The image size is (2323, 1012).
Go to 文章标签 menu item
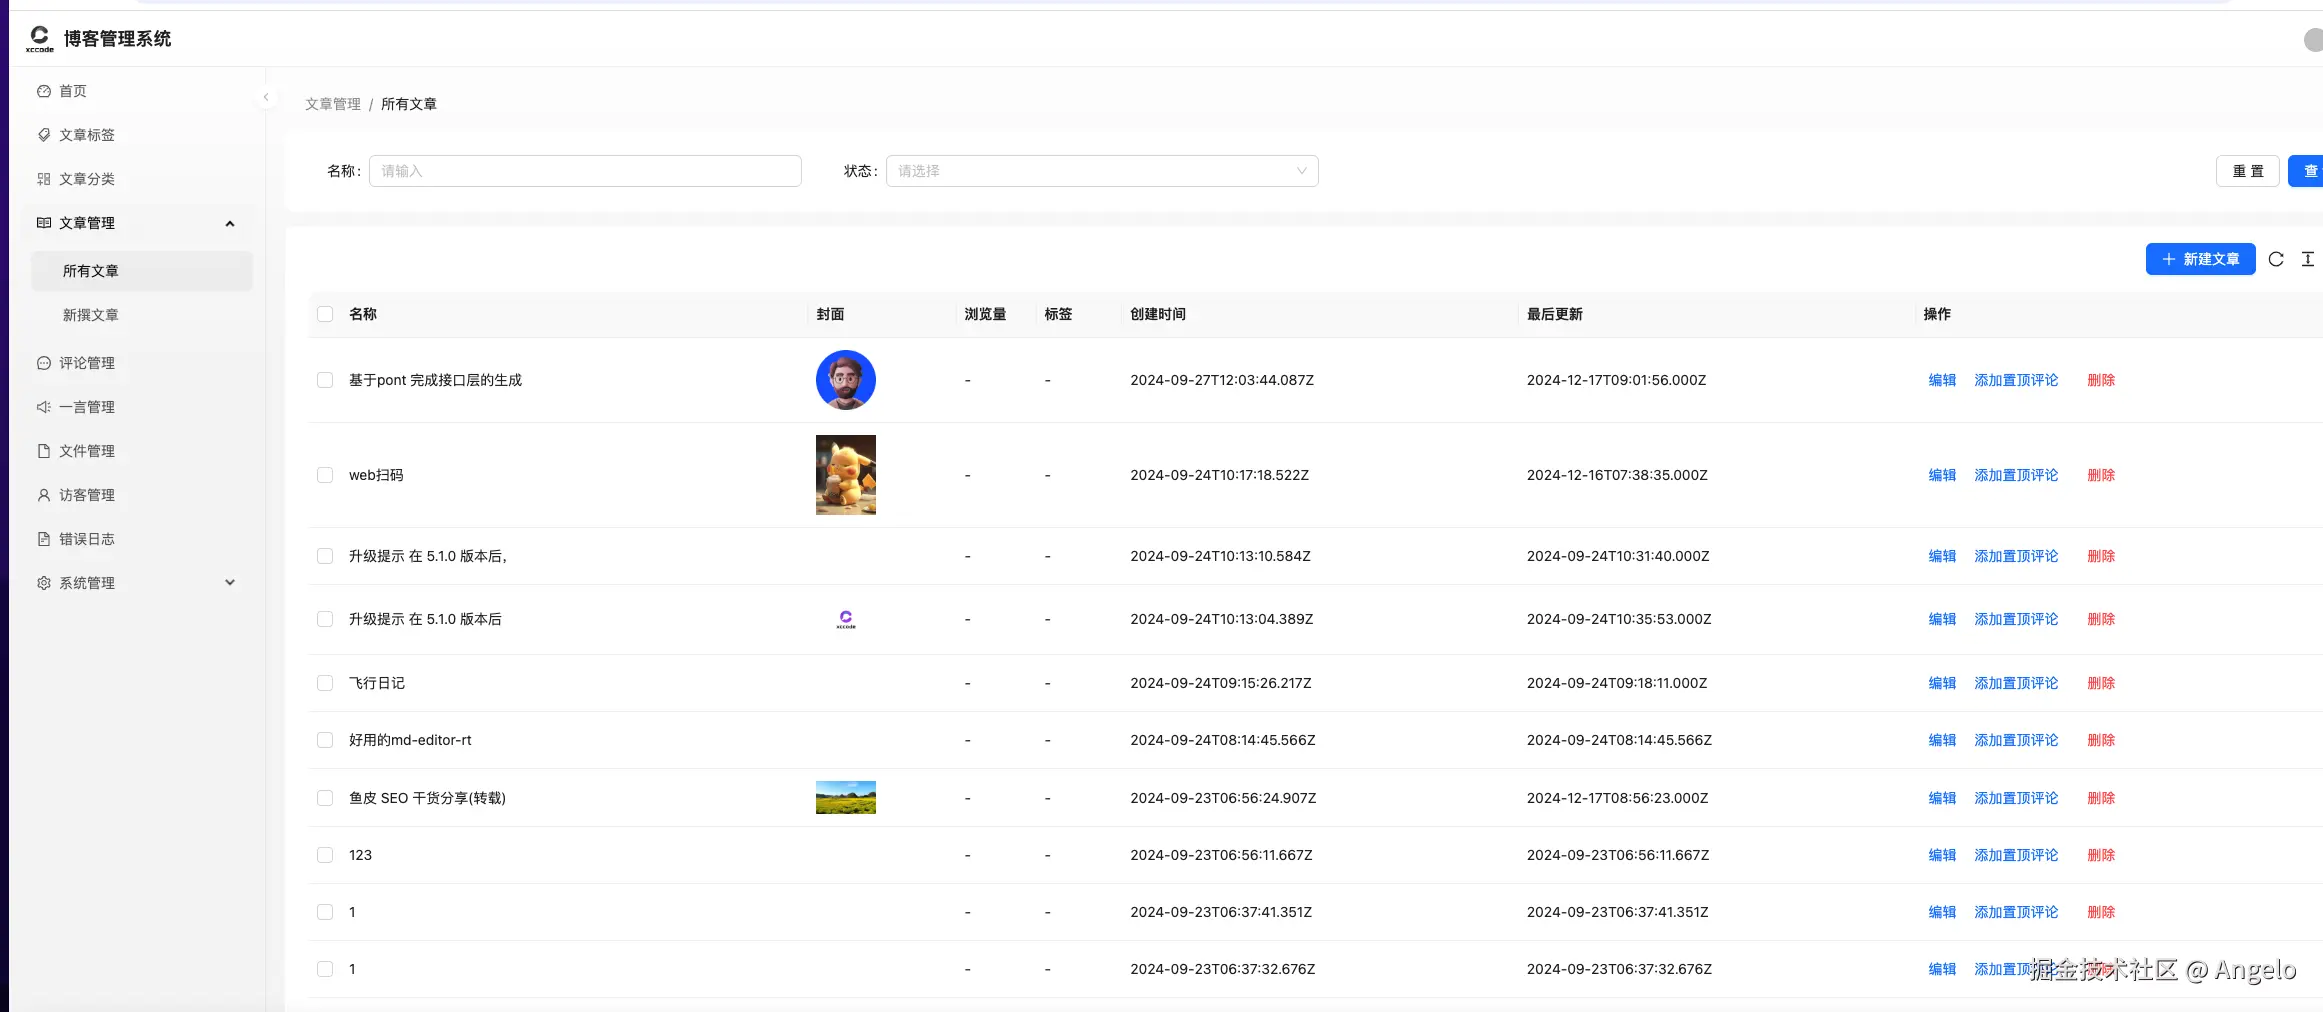point(140,135)
